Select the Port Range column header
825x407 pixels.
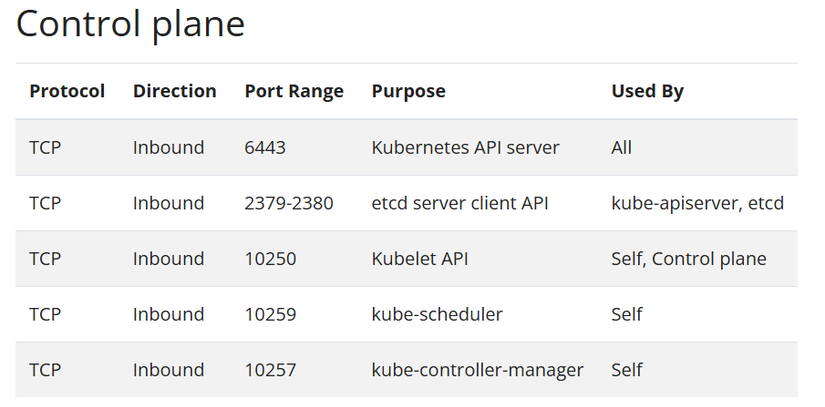pyautogui.click(x=294, y=91)
